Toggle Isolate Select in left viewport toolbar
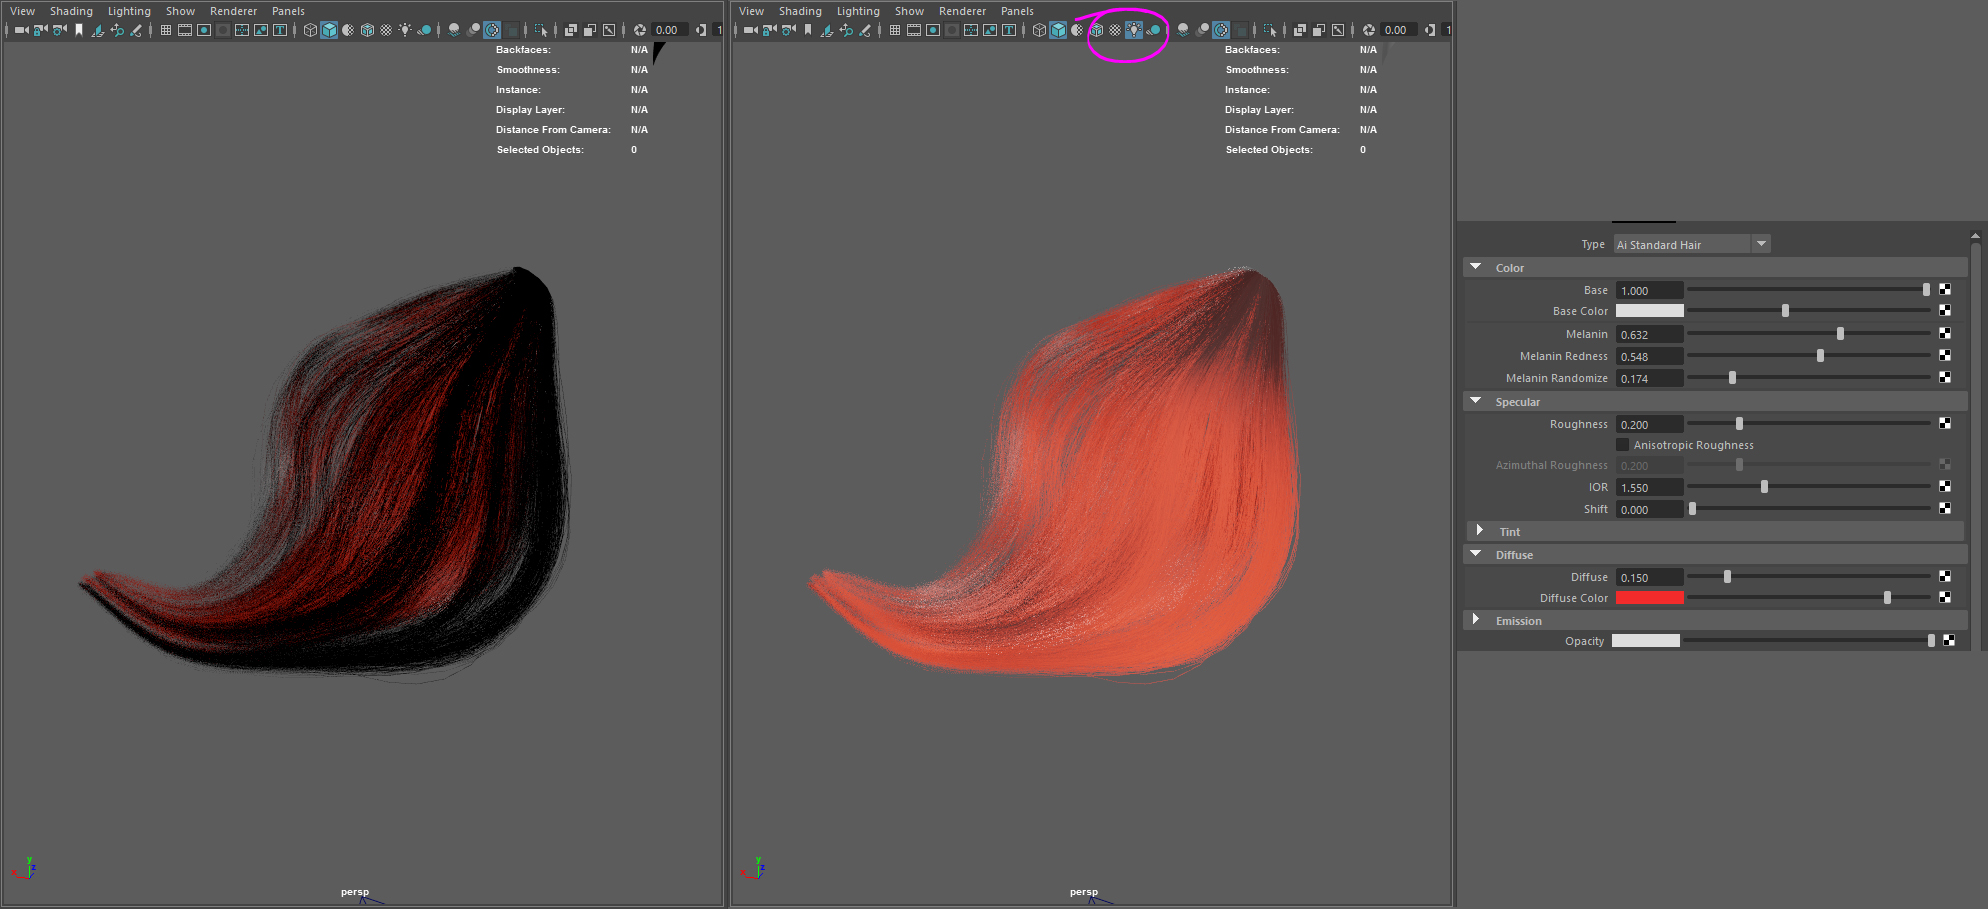The width and height of the screenshot is (1988, 909). pyautogui.click(x=541, y=30)
